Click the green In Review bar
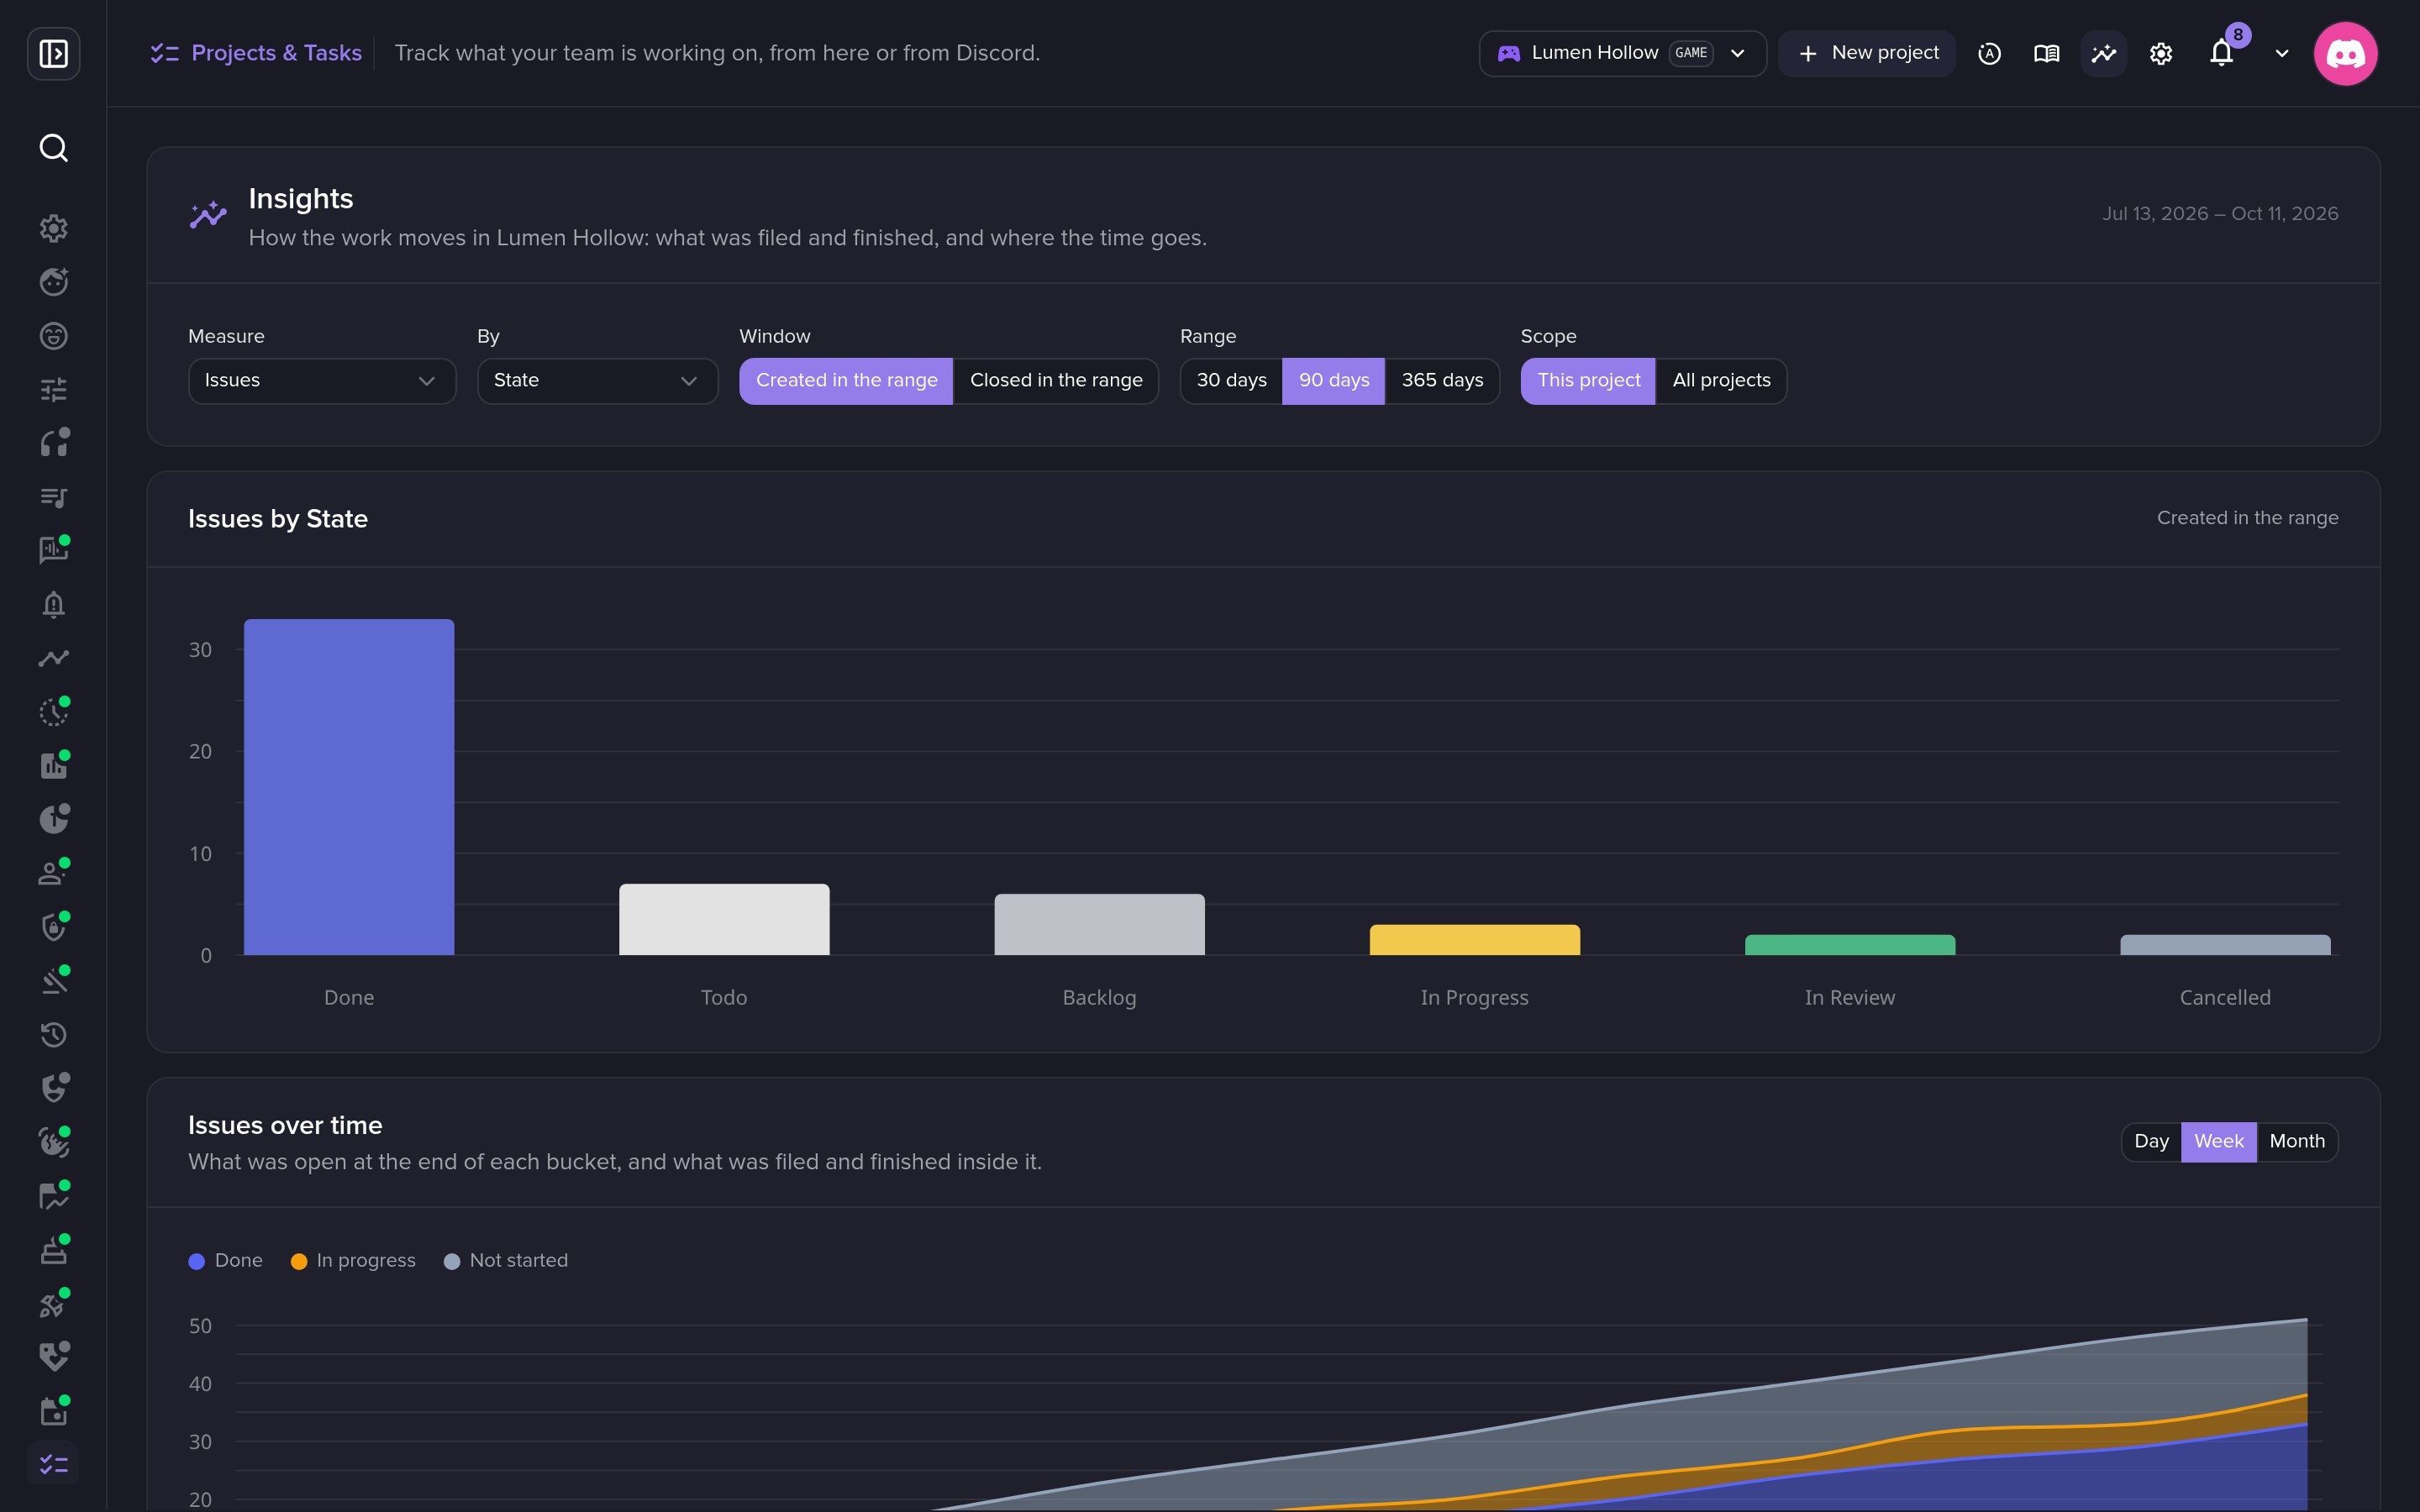Screen dimensions: 2420x1512 click(1849, 945)
